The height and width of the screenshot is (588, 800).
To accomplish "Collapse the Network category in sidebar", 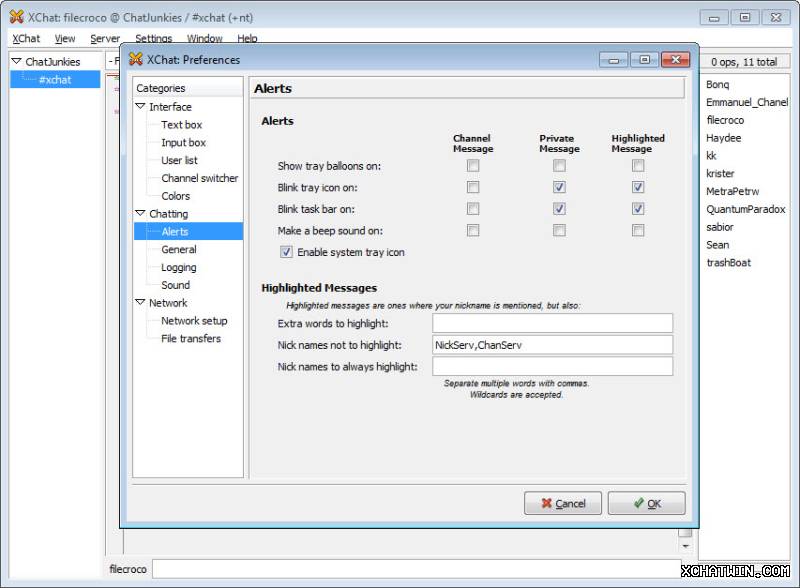I will click(x=141, y=303).
